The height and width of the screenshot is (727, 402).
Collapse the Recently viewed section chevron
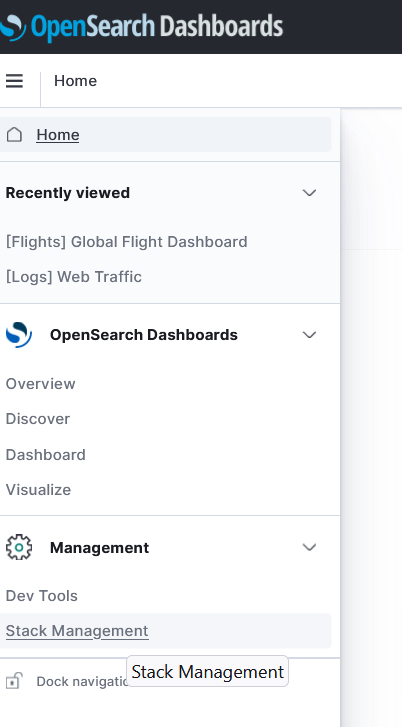coord(309,192)
